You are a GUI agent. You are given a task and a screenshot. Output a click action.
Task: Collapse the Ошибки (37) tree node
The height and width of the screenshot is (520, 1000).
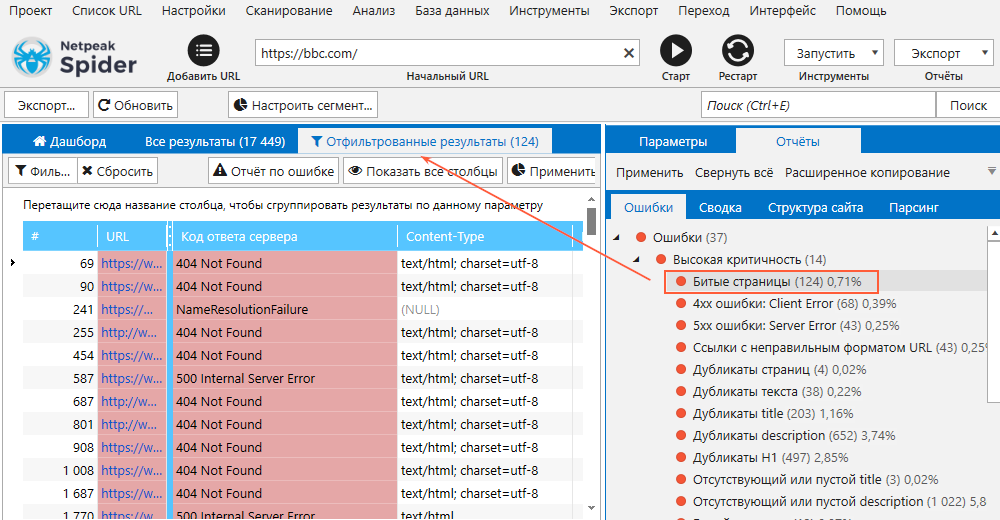[617, 237]
